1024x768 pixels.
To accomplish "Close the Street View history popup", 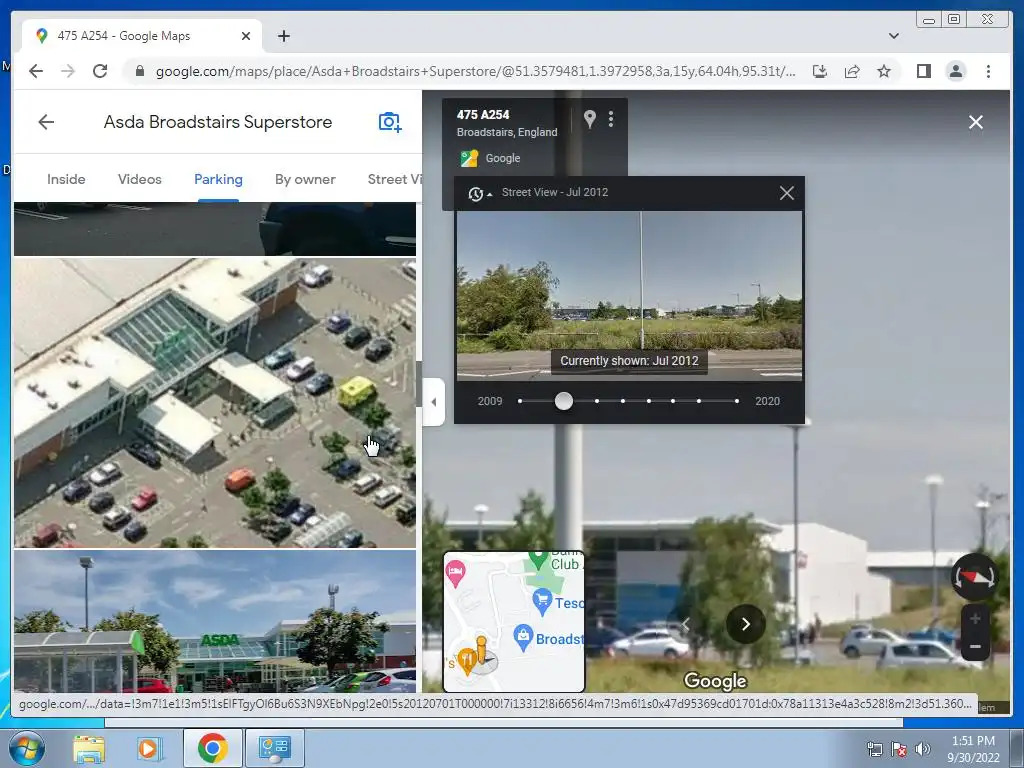I will coord(787,193).
